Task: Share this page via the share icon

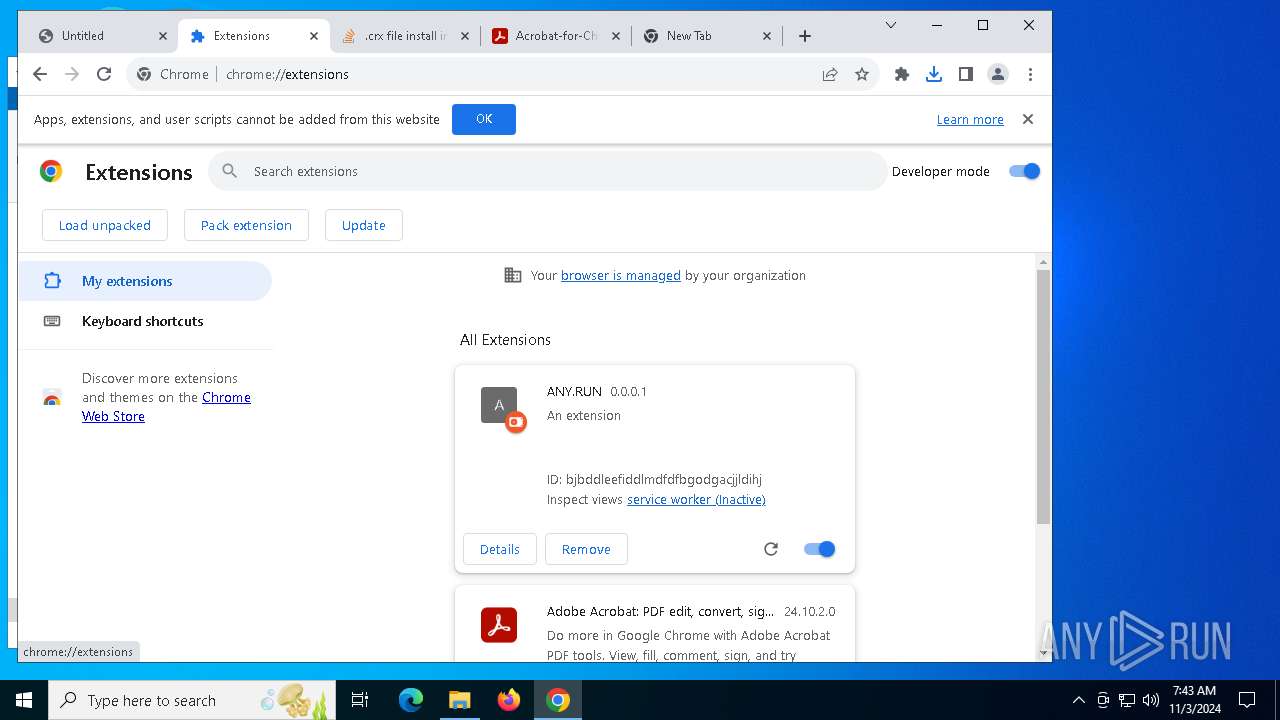Action: 830,74
